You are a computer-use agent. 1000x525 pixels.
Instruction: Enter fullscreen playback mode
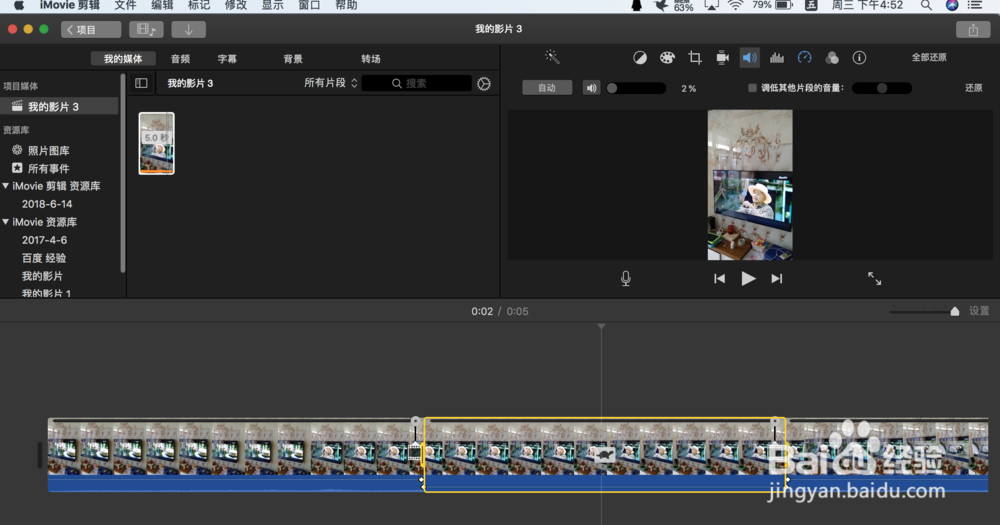(874, 278)
